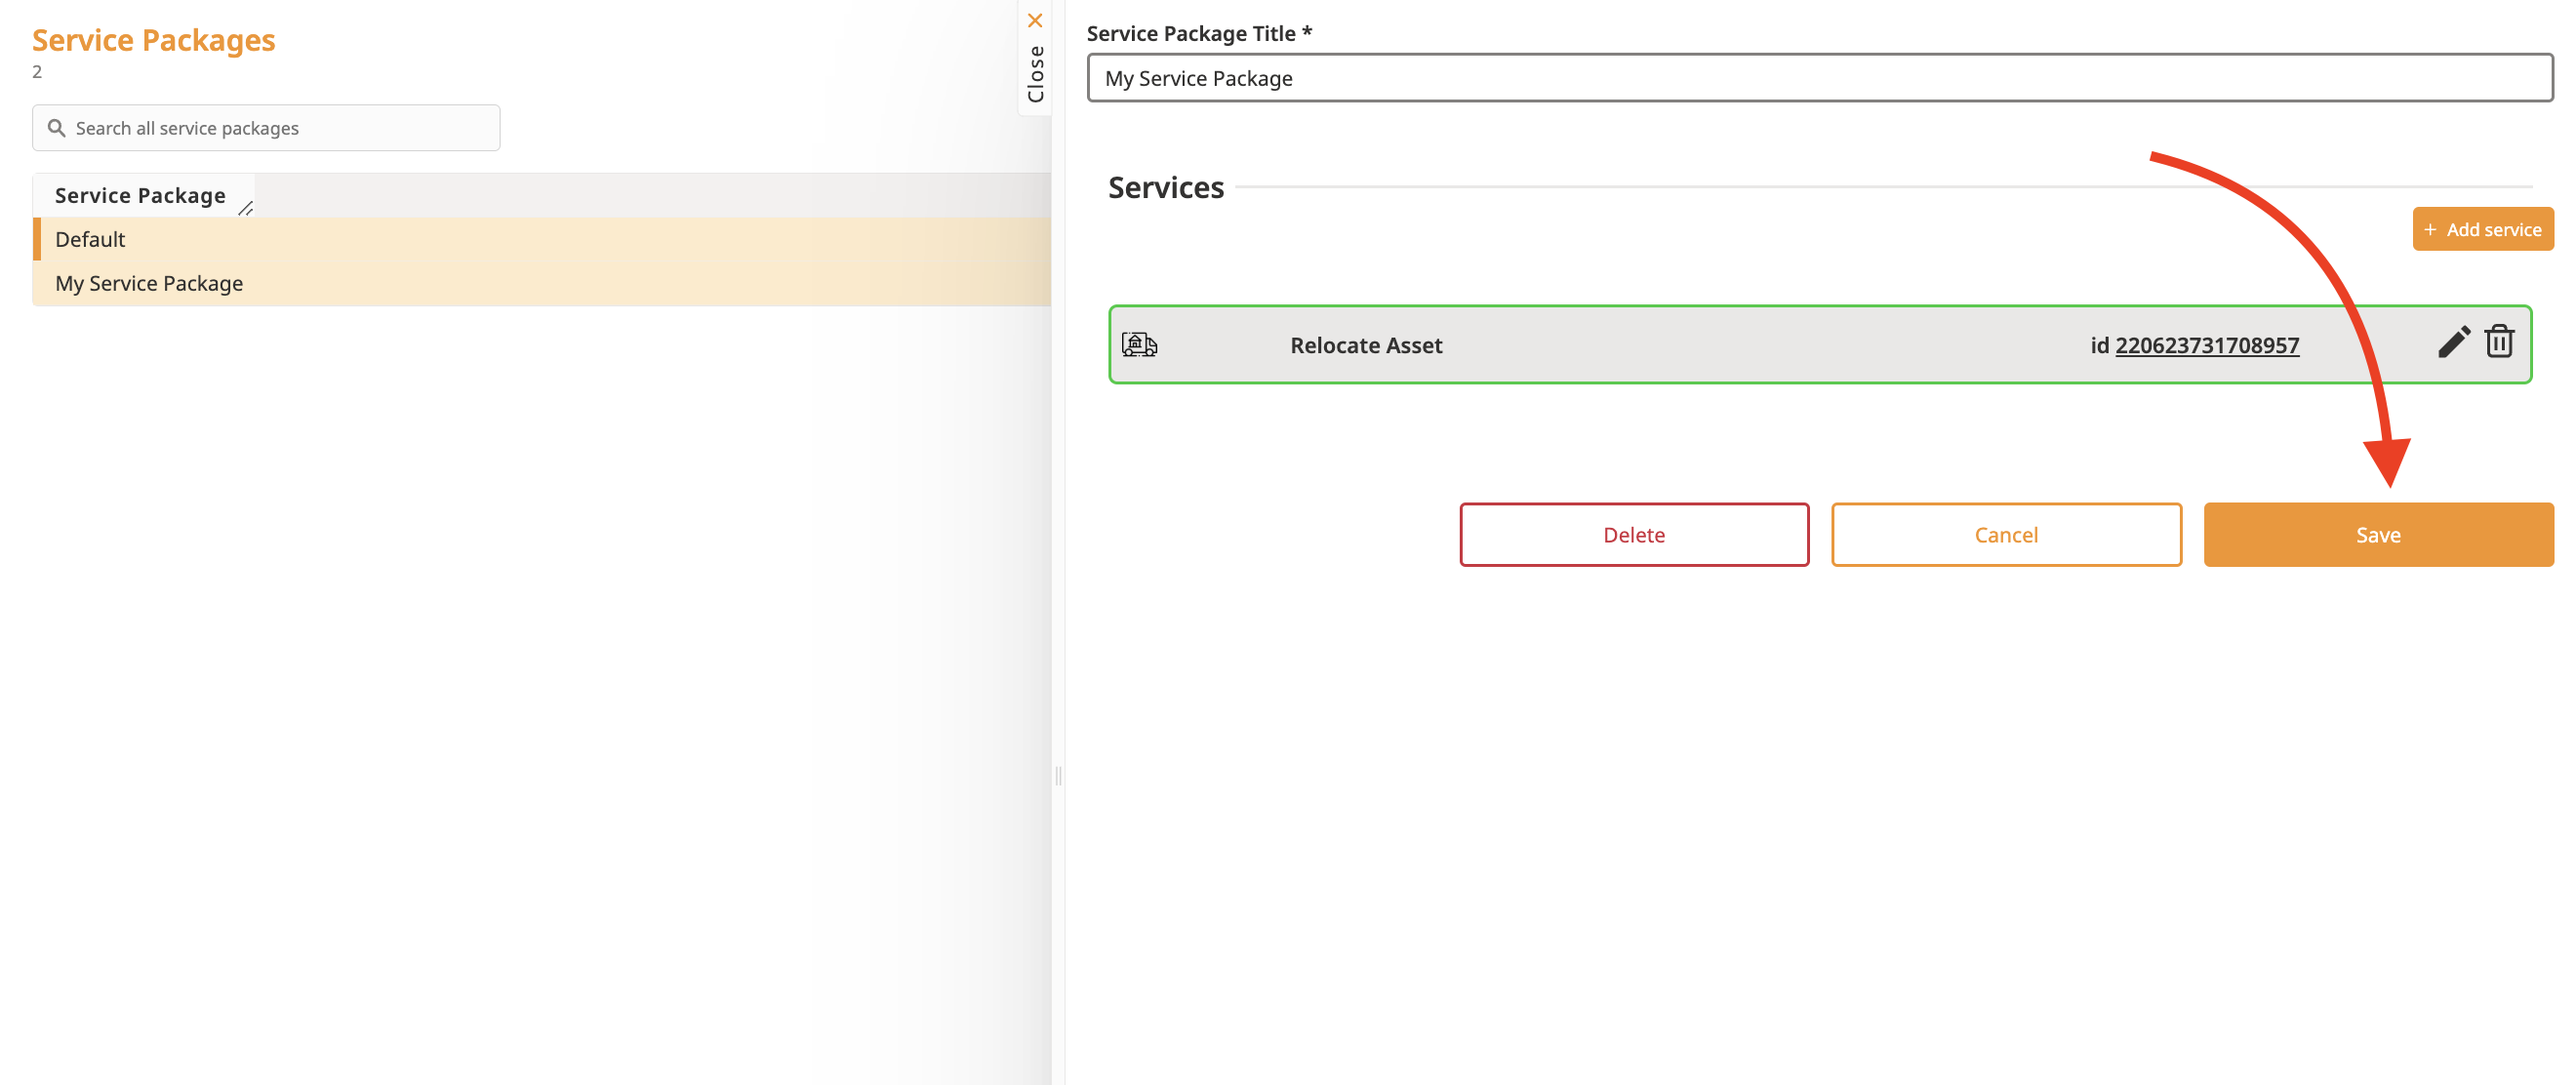Delete Relocate Asset using the trash icon
The height and width of the screenshot is (1085, 2576).
pos(2499,342)
